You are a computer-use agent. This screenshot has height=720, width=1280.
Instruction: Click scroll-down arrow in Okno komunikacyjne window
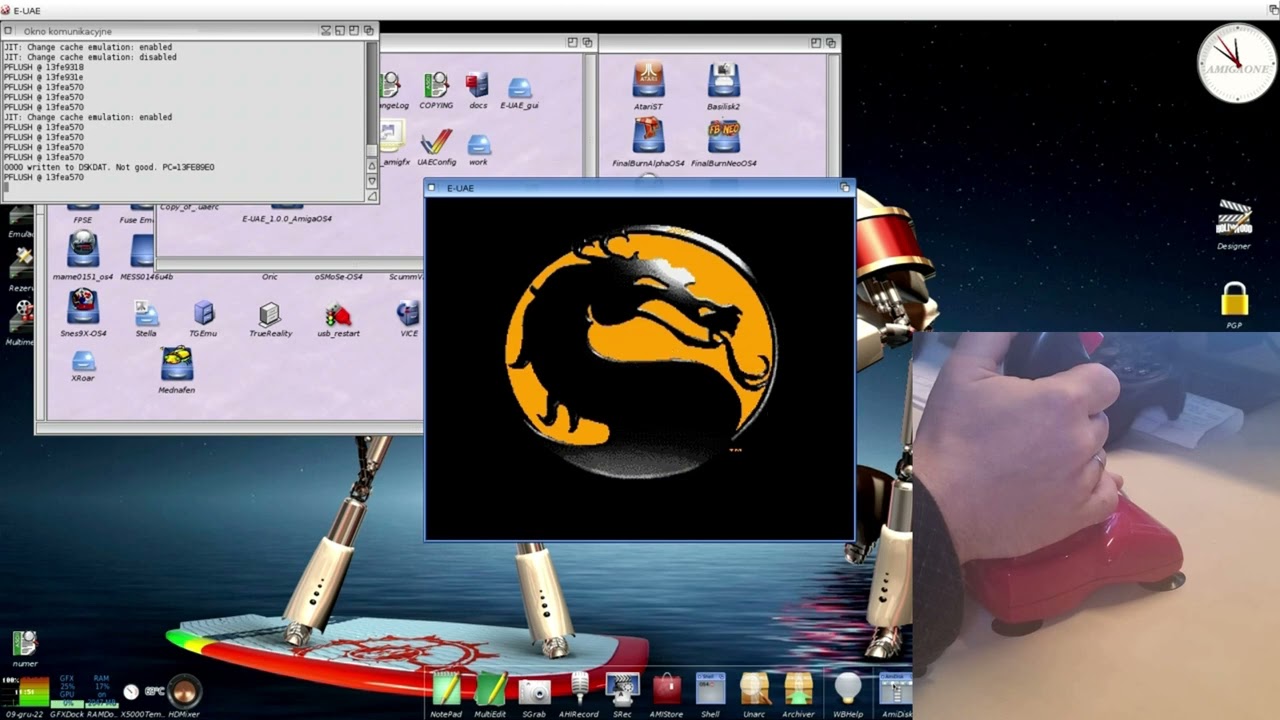pyautogui.click(x=372, y=181)
